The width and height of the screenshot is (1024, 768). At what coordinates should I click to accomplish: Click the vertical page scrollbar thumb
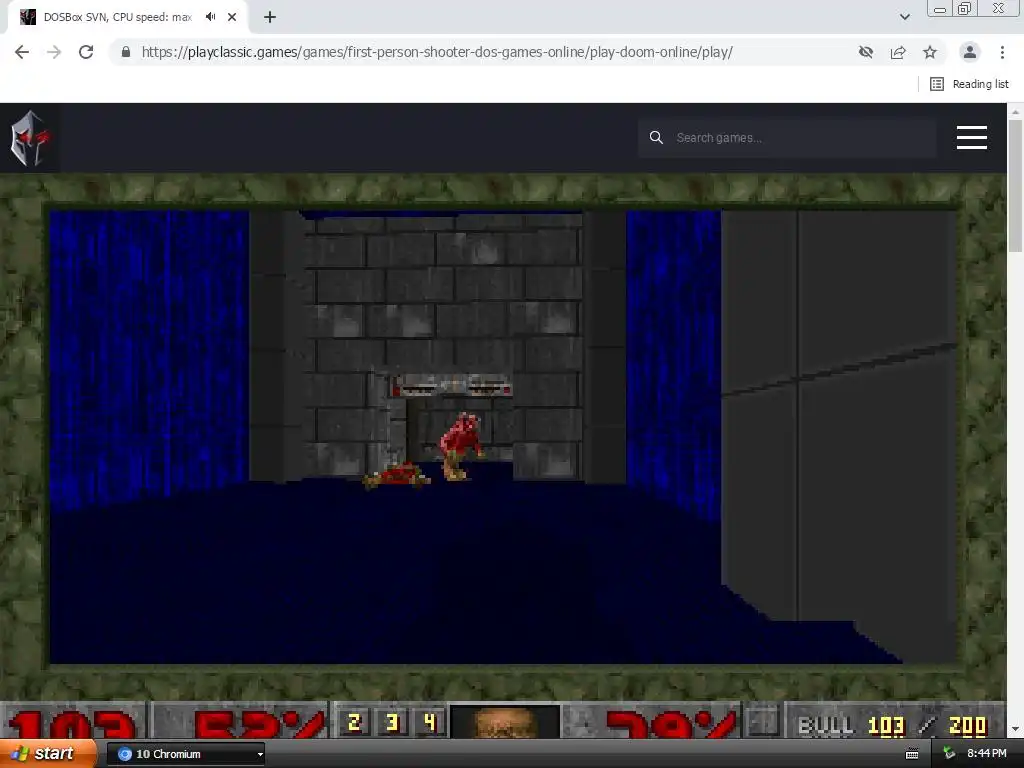1015,185
